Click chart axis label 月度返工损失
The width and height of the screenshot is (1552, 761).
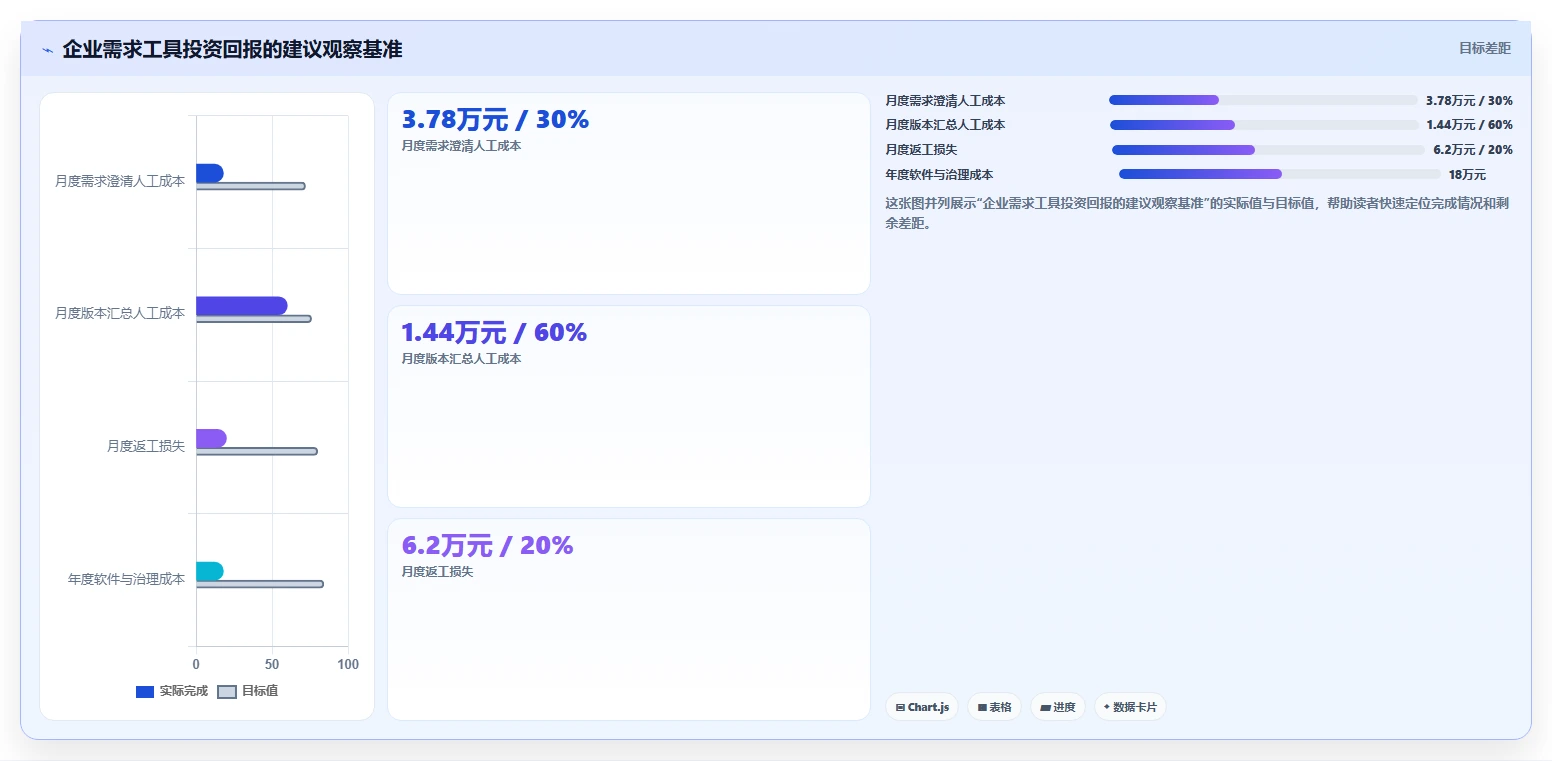(x=146, y=446)
